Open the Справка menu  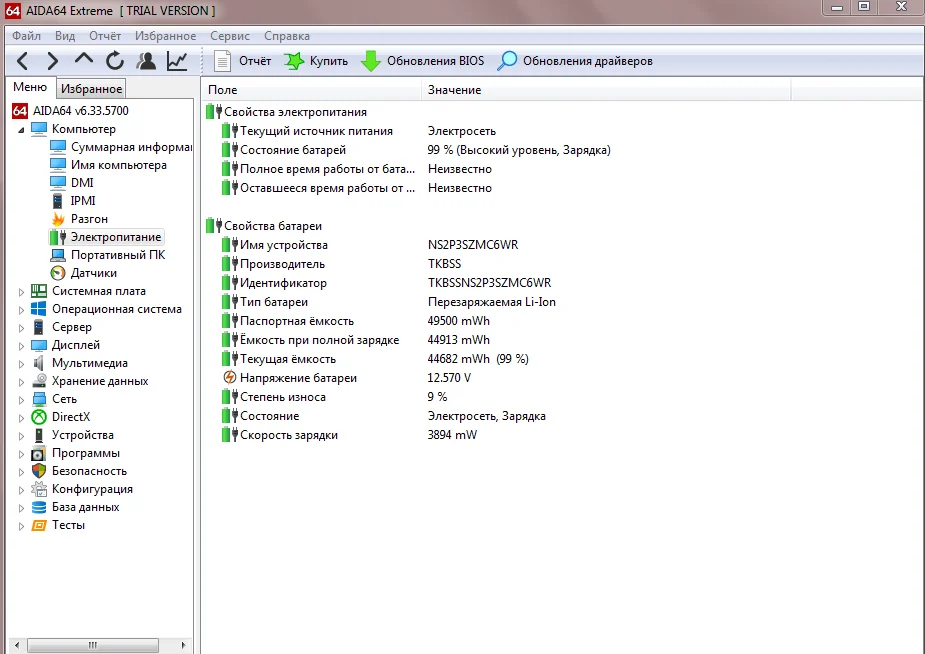[x=287, y=36]
